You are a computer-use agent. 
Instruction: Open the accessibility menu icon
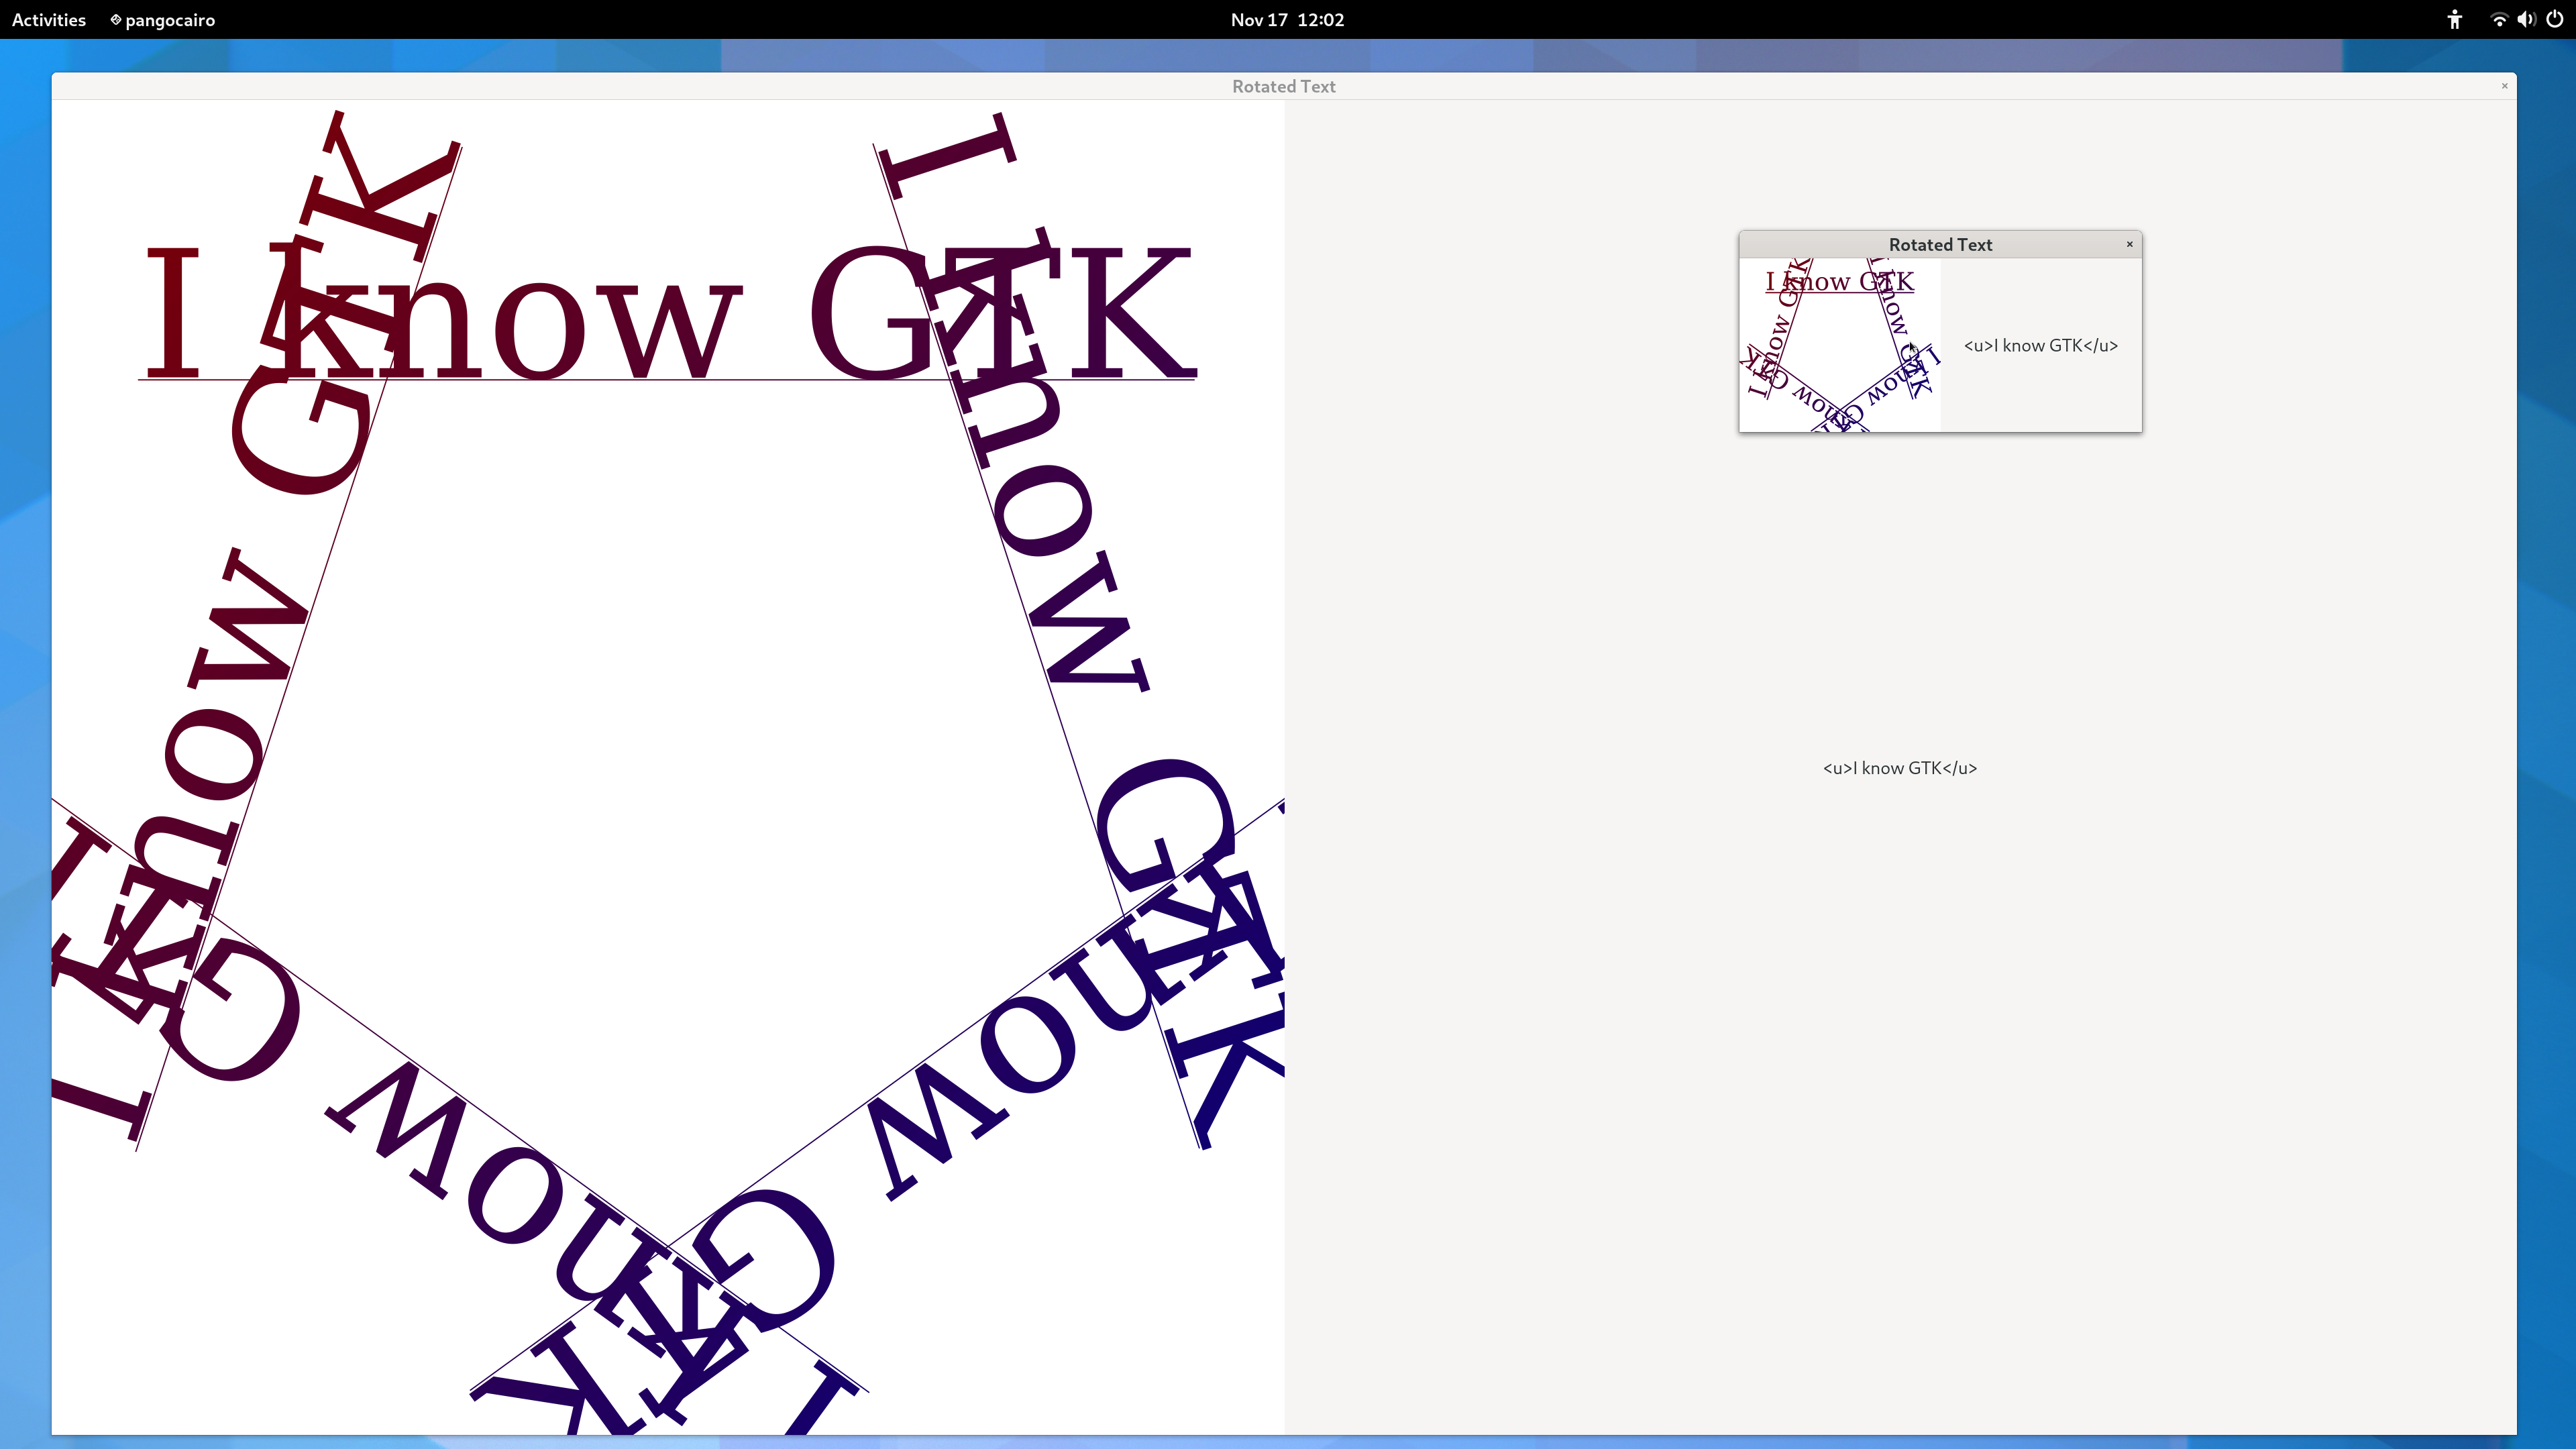click(x=2454, y=20)
